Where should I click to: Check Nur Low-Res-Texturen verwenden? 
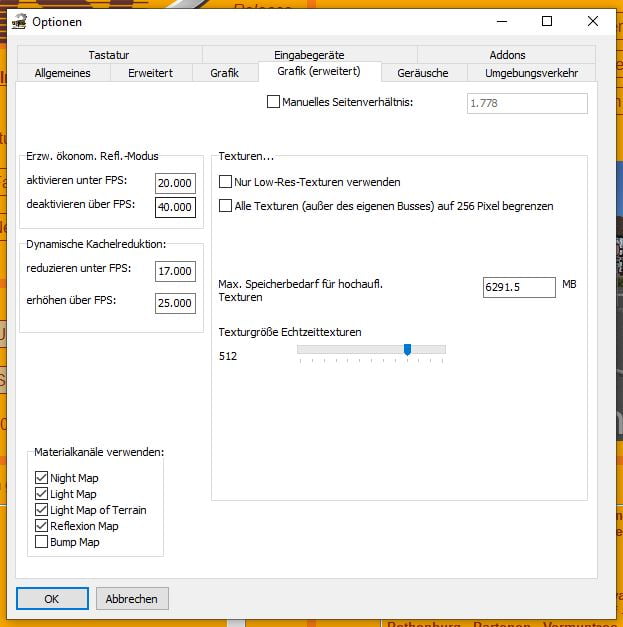pyautogui.click(x=226, y=182)
